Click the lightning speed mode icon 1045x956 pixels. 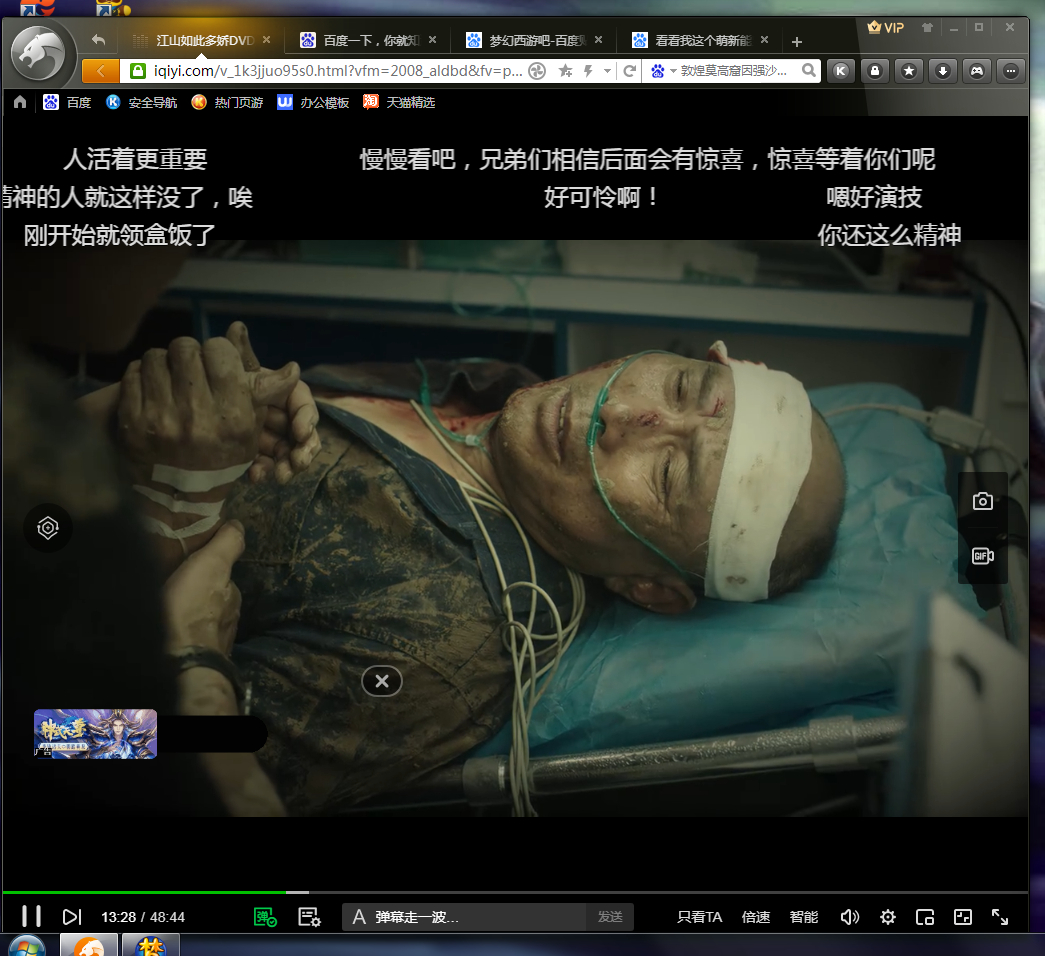588,71
